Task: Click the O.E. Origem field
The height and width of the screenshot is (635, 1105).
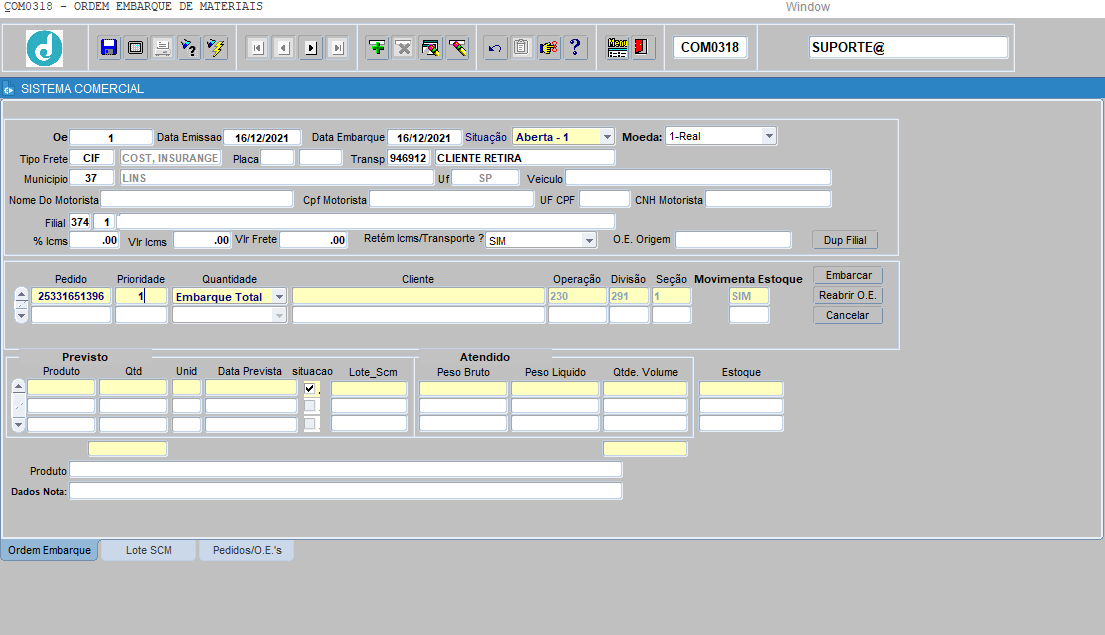Action: pos(734,240)
